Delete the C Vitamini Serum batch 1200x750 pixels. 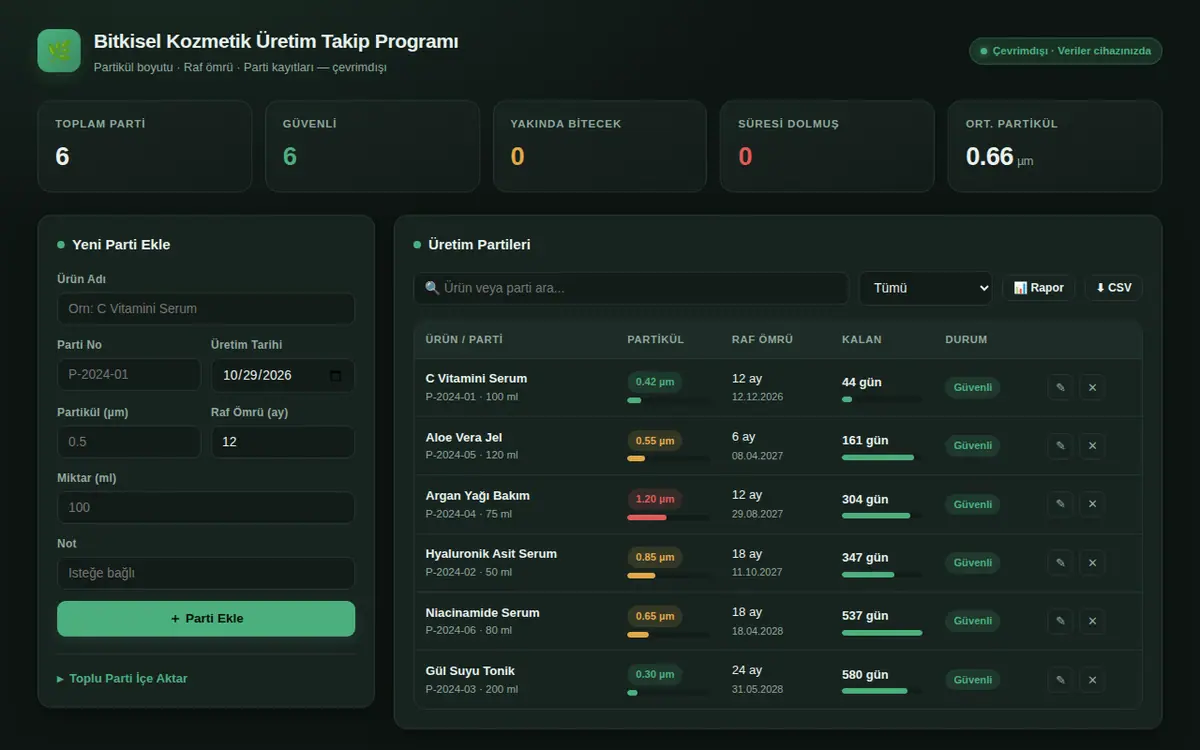(1092, 387)
